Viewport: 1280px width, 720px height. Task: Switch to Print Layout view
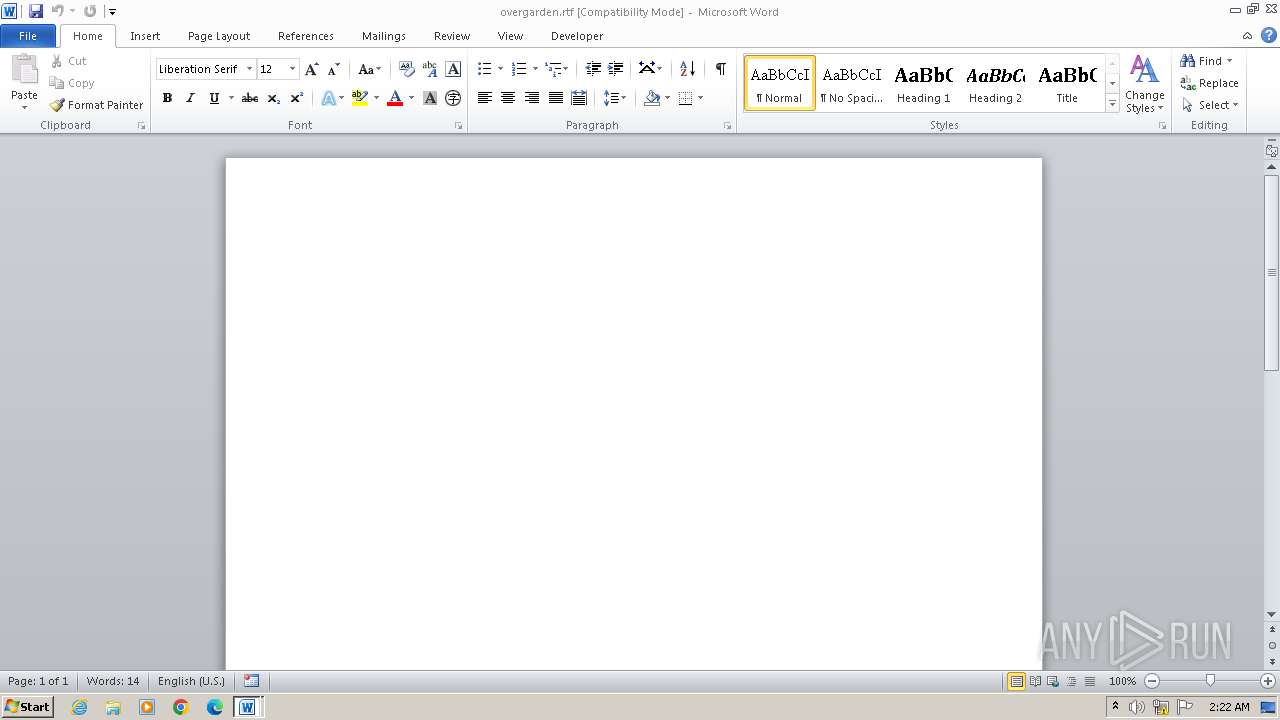point(1016,681)
